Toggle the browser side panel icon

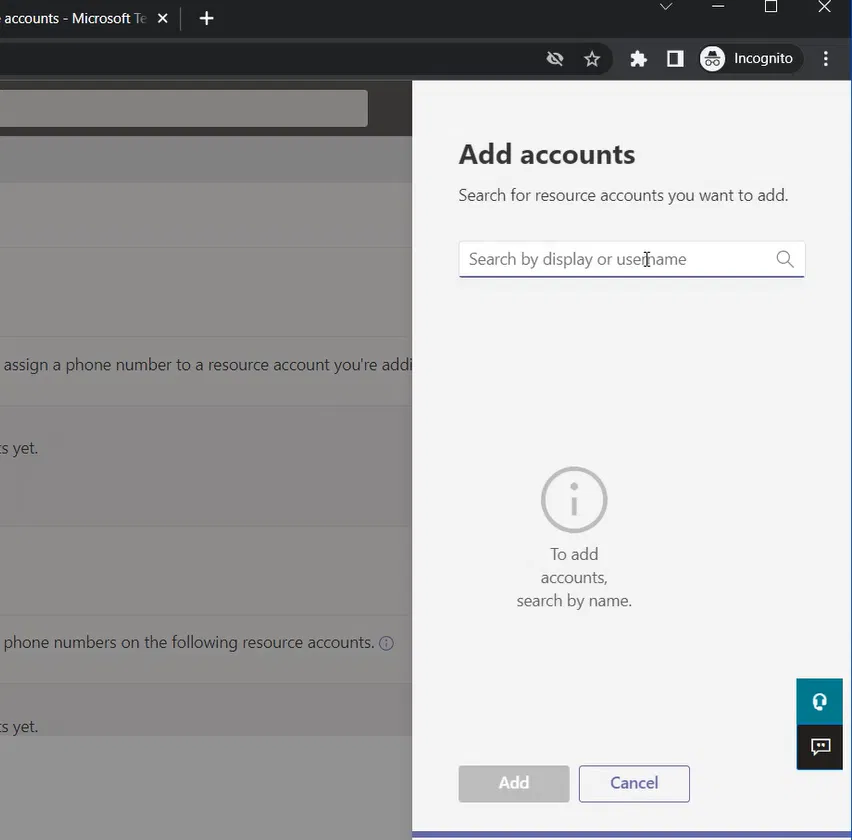pos(675,59)
